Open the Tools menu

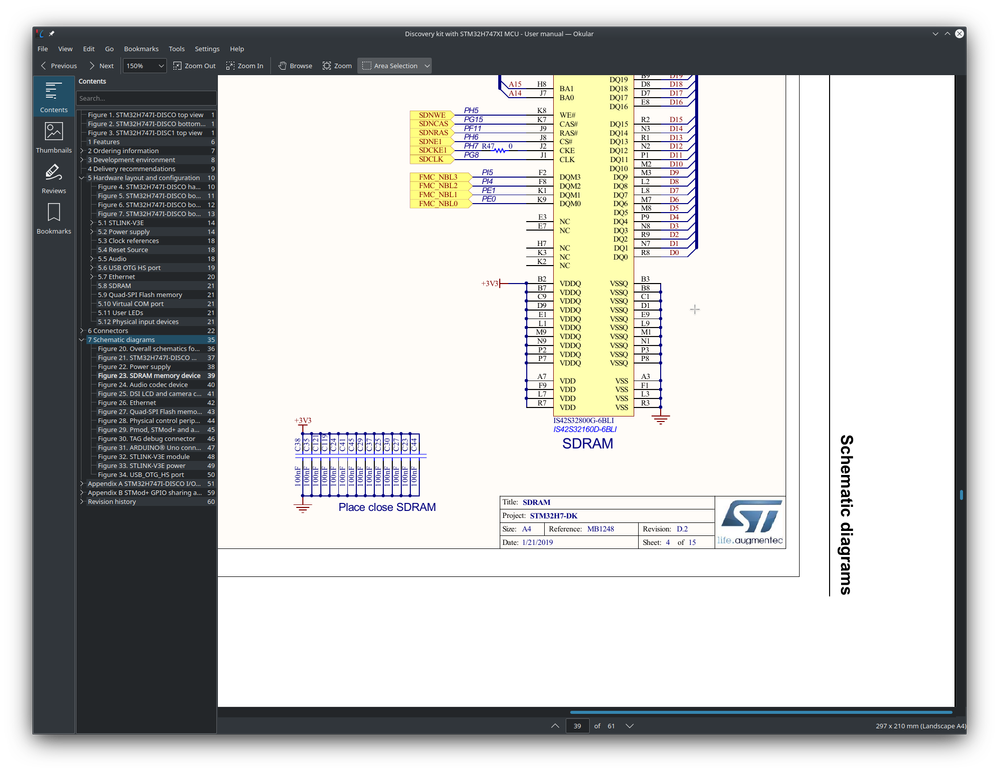click(x=176, y=48)
